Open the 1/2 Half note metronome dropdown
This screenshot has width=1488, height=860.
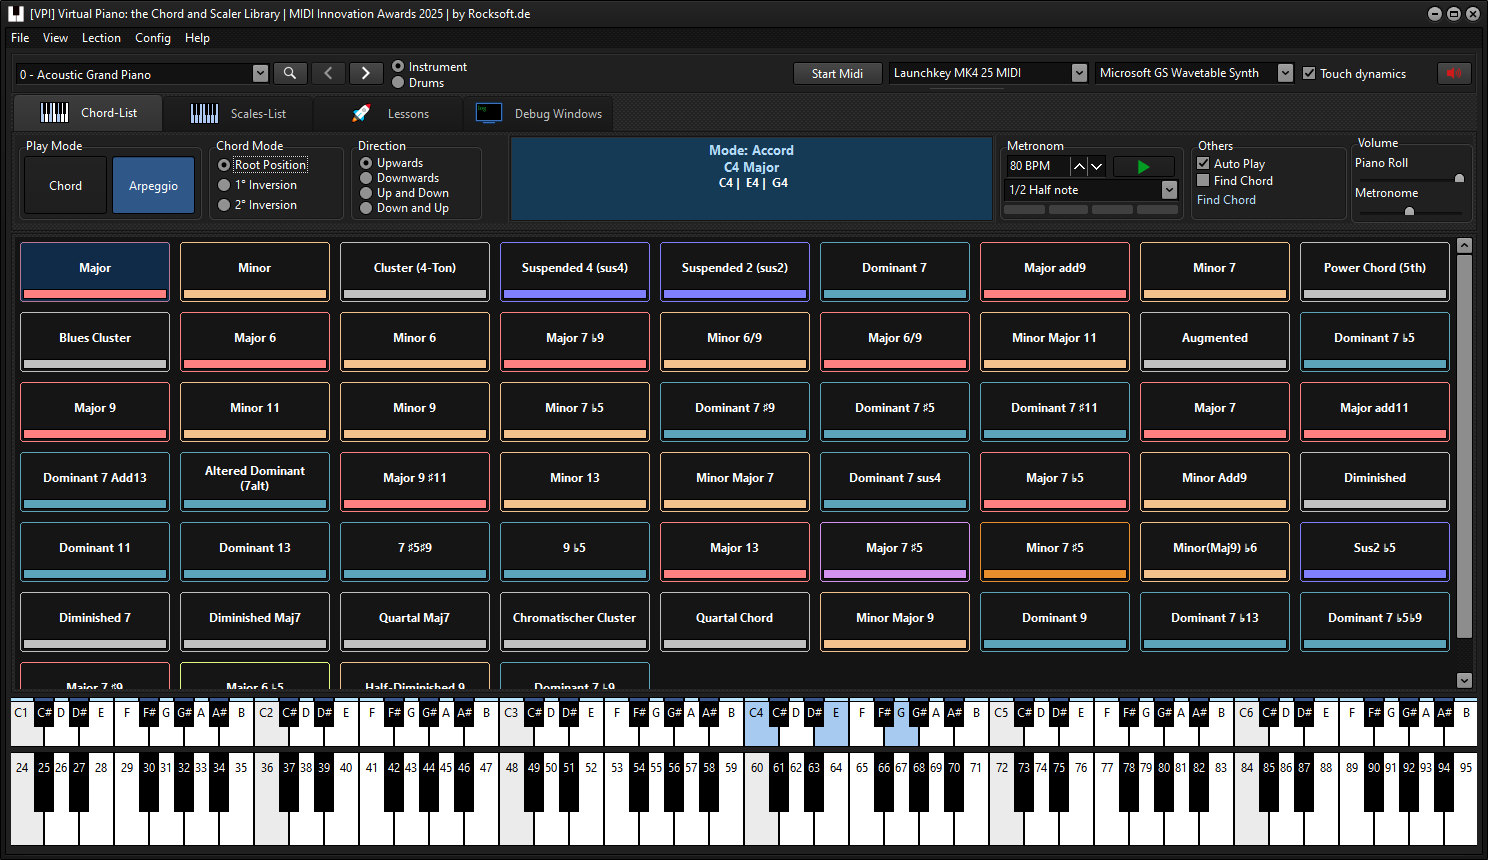[1169, 189]
